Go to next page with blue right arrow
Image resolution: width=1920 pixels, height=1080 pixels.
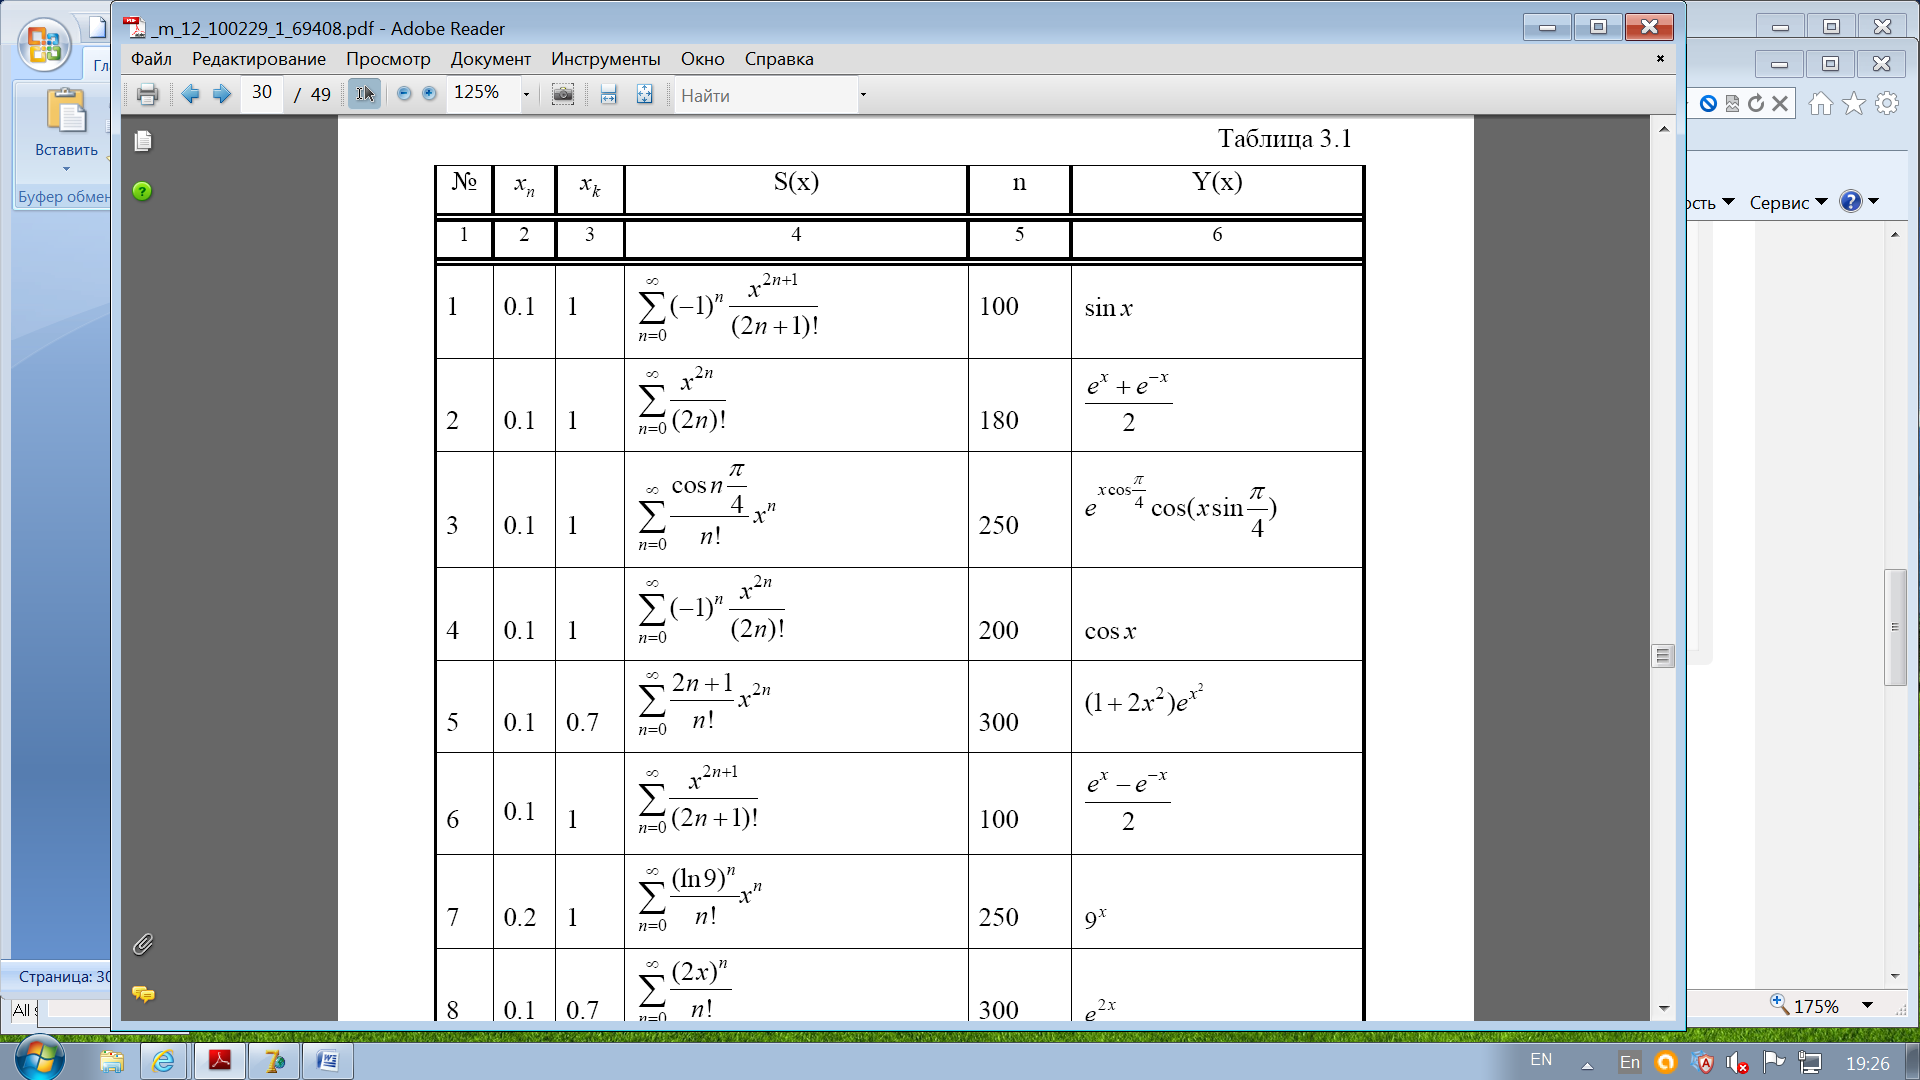point(222,94)
